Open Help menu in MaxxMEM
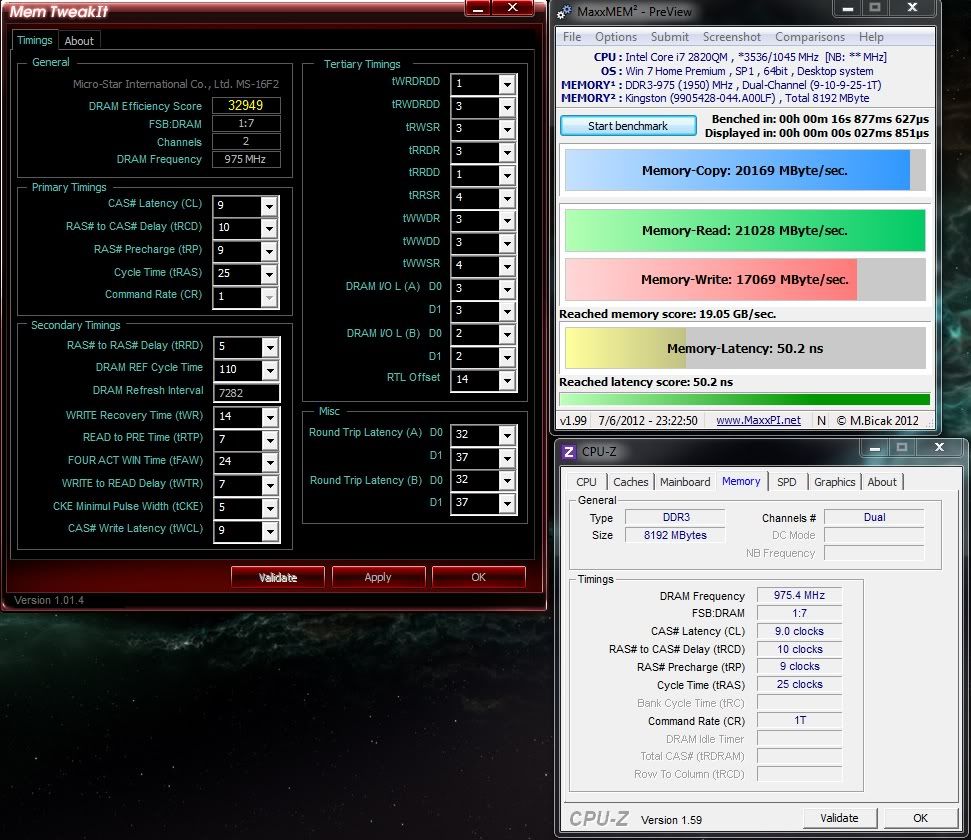Screen dimensions: 971x840 pyautogui.click(x=871, y=37)
